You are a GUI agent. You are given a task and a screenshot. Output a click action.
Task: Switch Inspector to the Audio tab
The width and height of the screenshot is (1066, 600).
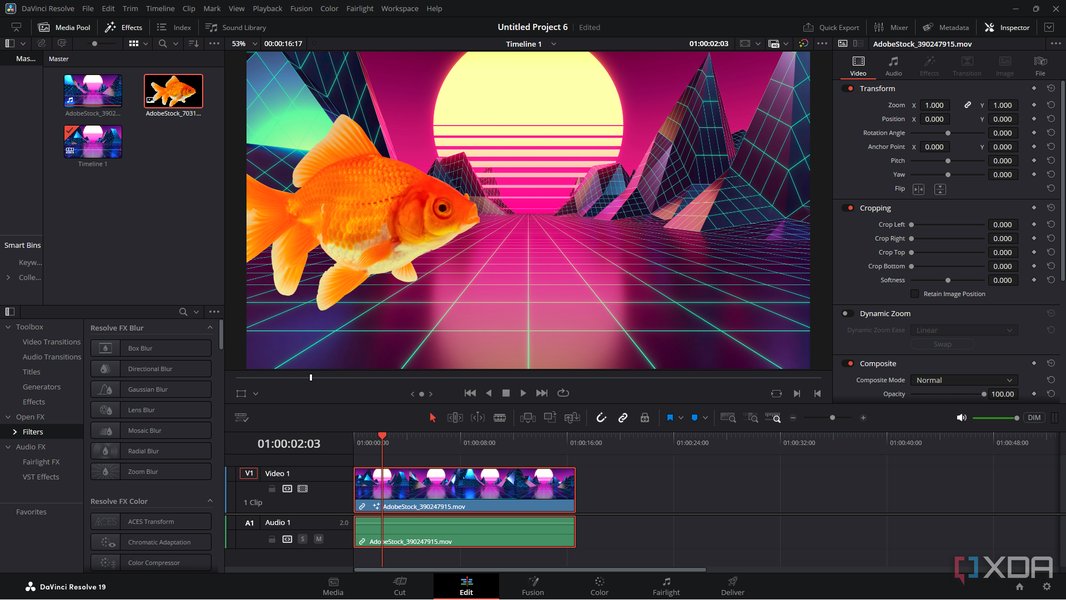(893, 66)
